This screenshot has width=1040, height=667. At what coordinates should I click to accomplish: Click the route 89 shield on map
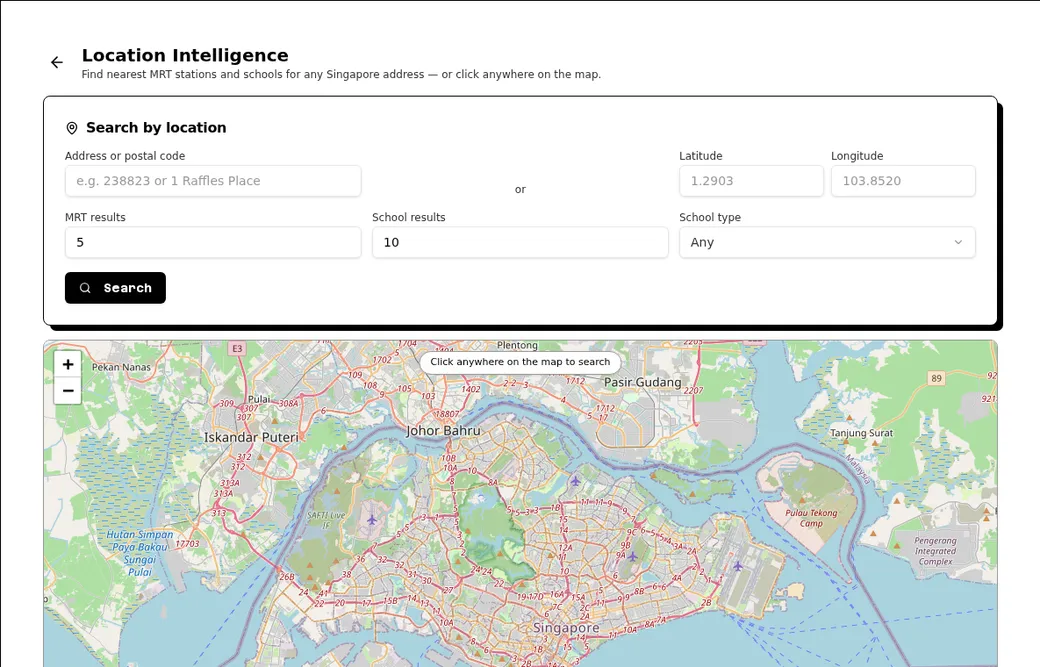[x=936, y=379]
